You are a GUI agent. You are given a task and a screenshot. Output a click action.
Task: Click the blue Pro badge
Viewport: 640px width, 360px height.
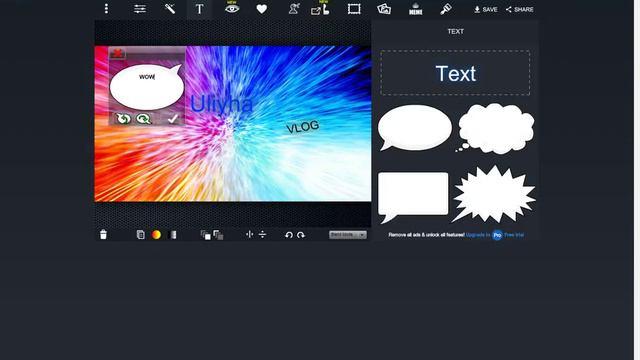pyautogui.click(x=497, y=235)
